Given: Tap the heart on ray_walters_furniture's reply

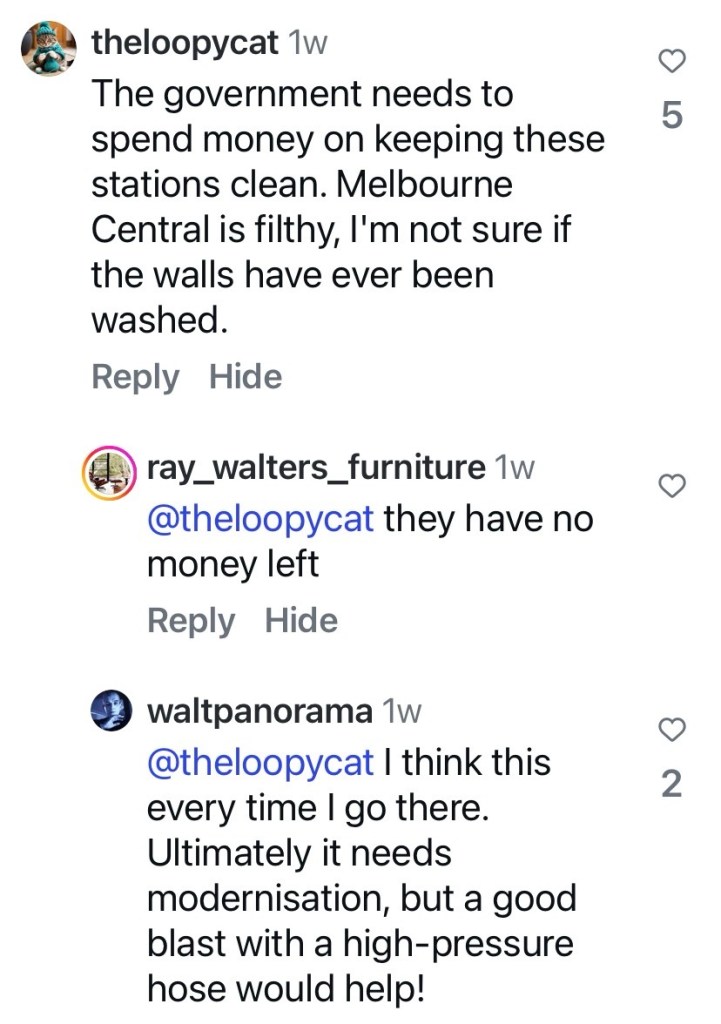Looking at the screenshot, I should [674, 486].
